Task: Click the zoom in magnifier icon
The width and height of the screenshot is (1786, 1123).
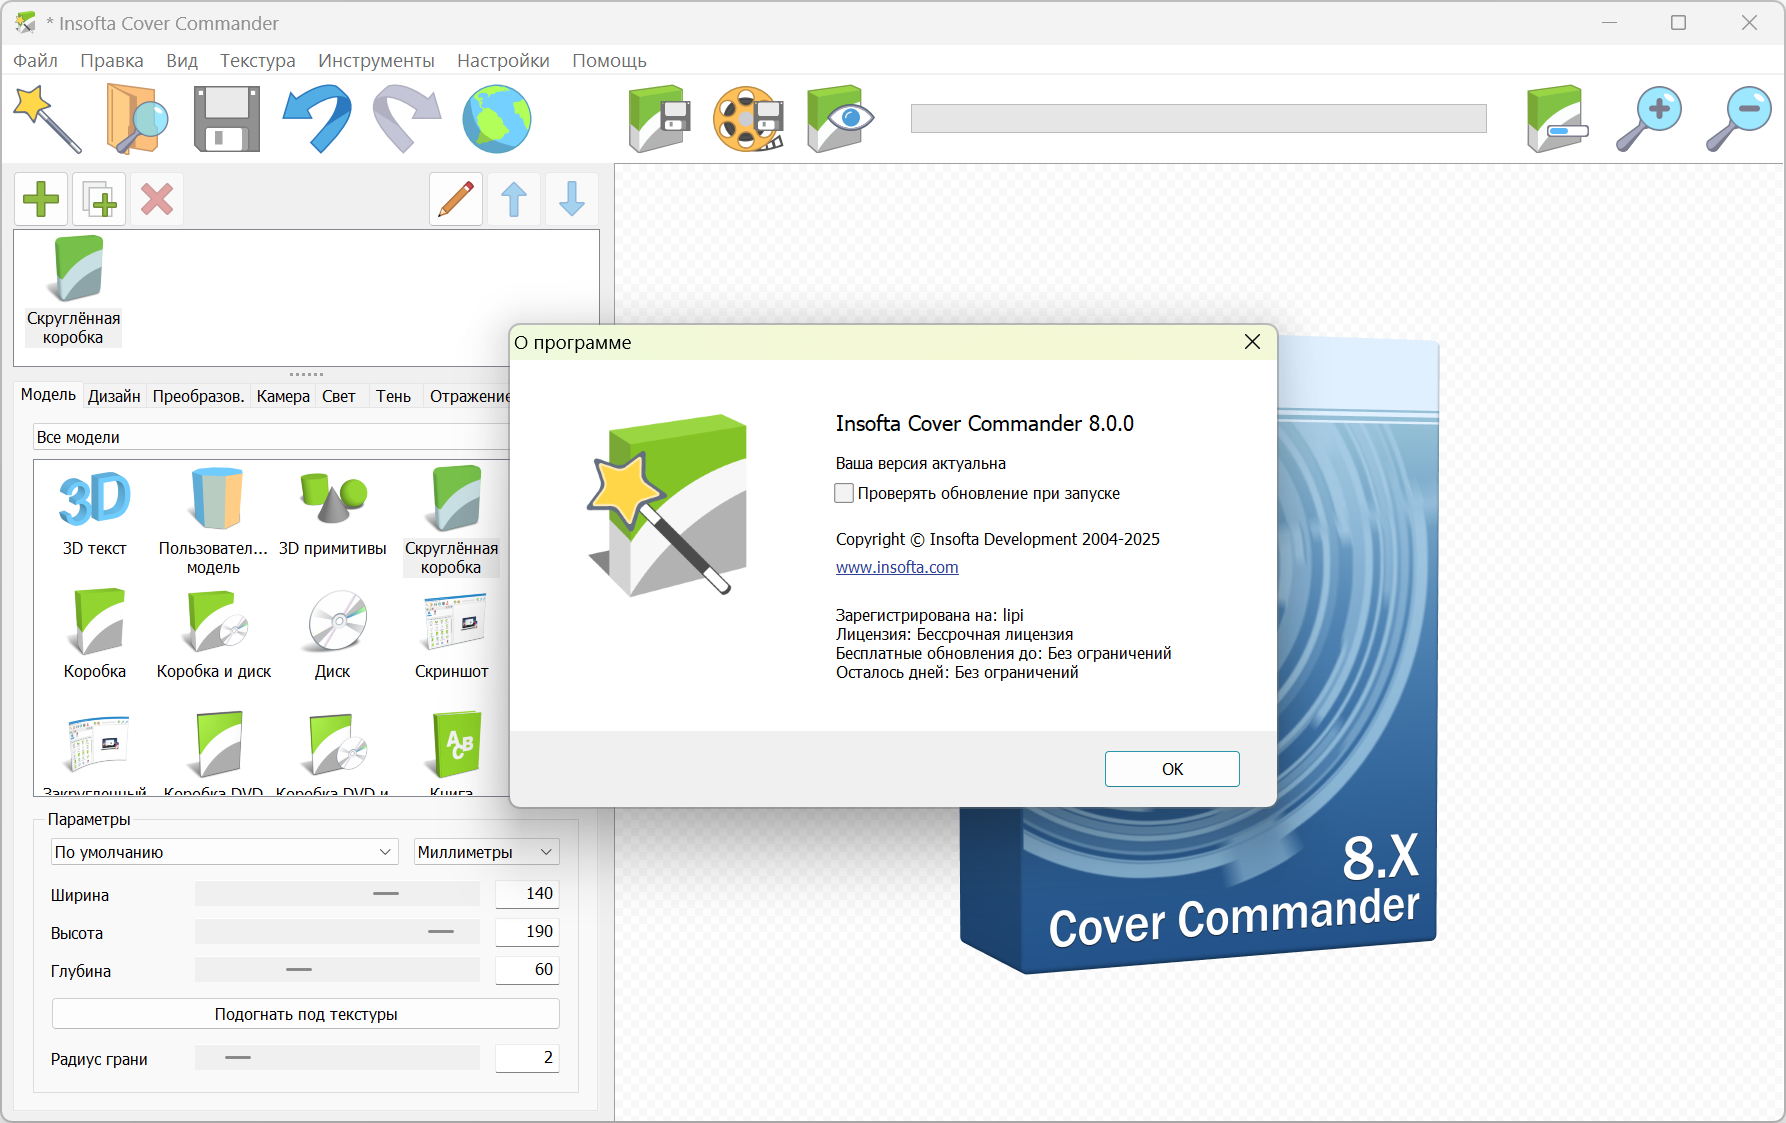Action: (1649, 119)
